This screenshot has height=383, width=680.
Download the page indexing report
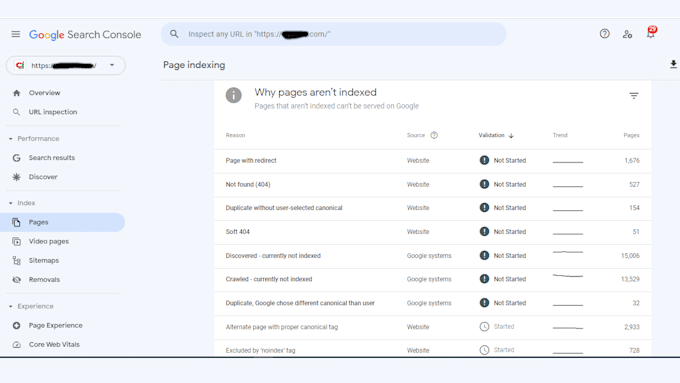coord(673,65)
